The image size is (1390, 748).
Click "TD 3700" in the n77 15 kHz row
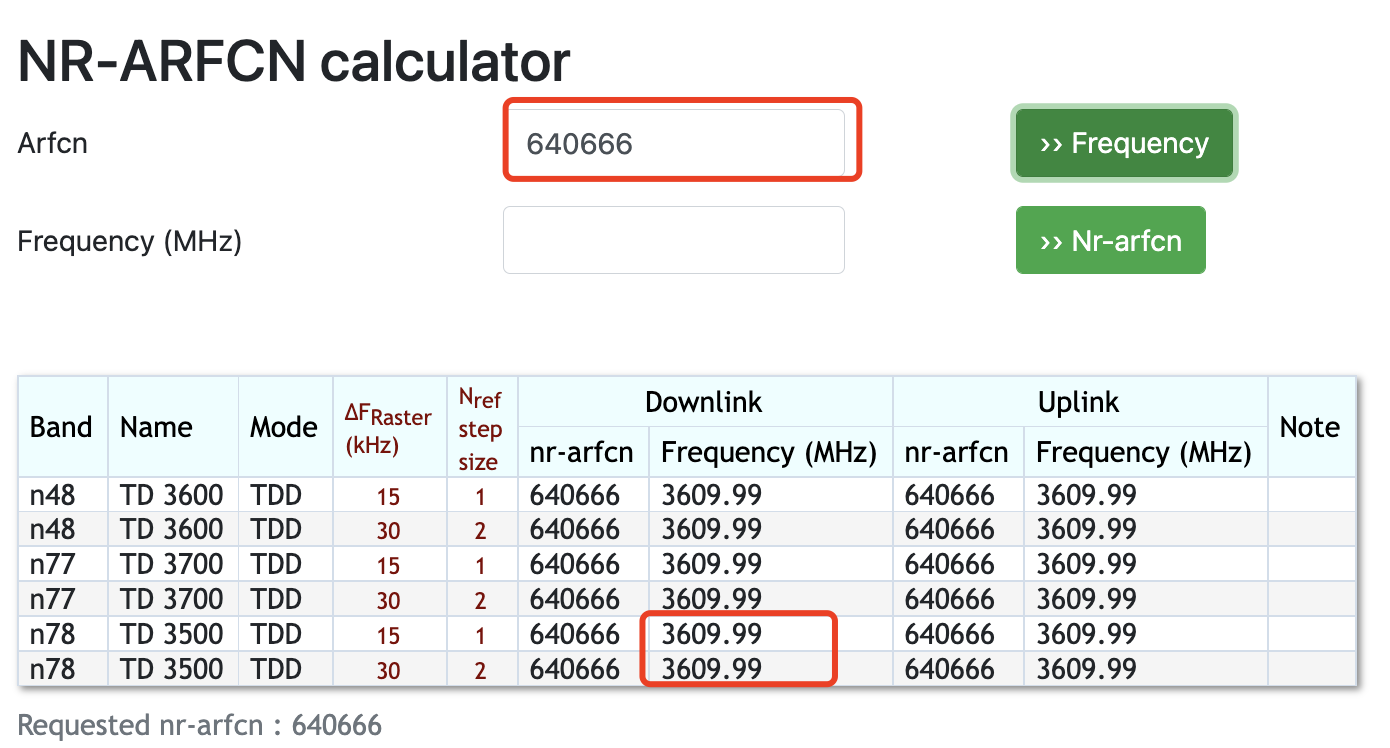171,564
